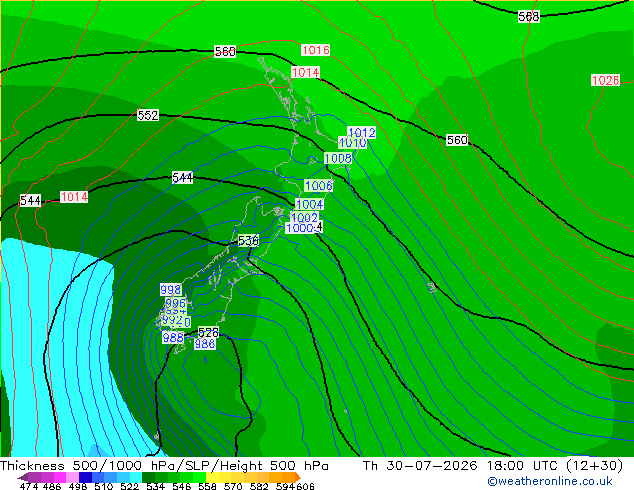
Task: Click the '510' legend scale value
Action: pos(104,486)
